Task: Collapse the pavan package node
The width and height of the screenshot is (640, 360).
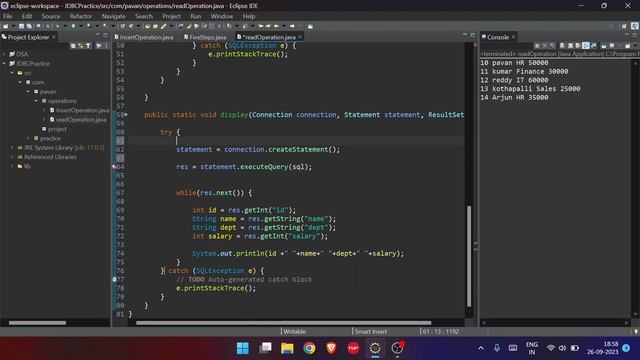Action: click(x=28, y=91)
